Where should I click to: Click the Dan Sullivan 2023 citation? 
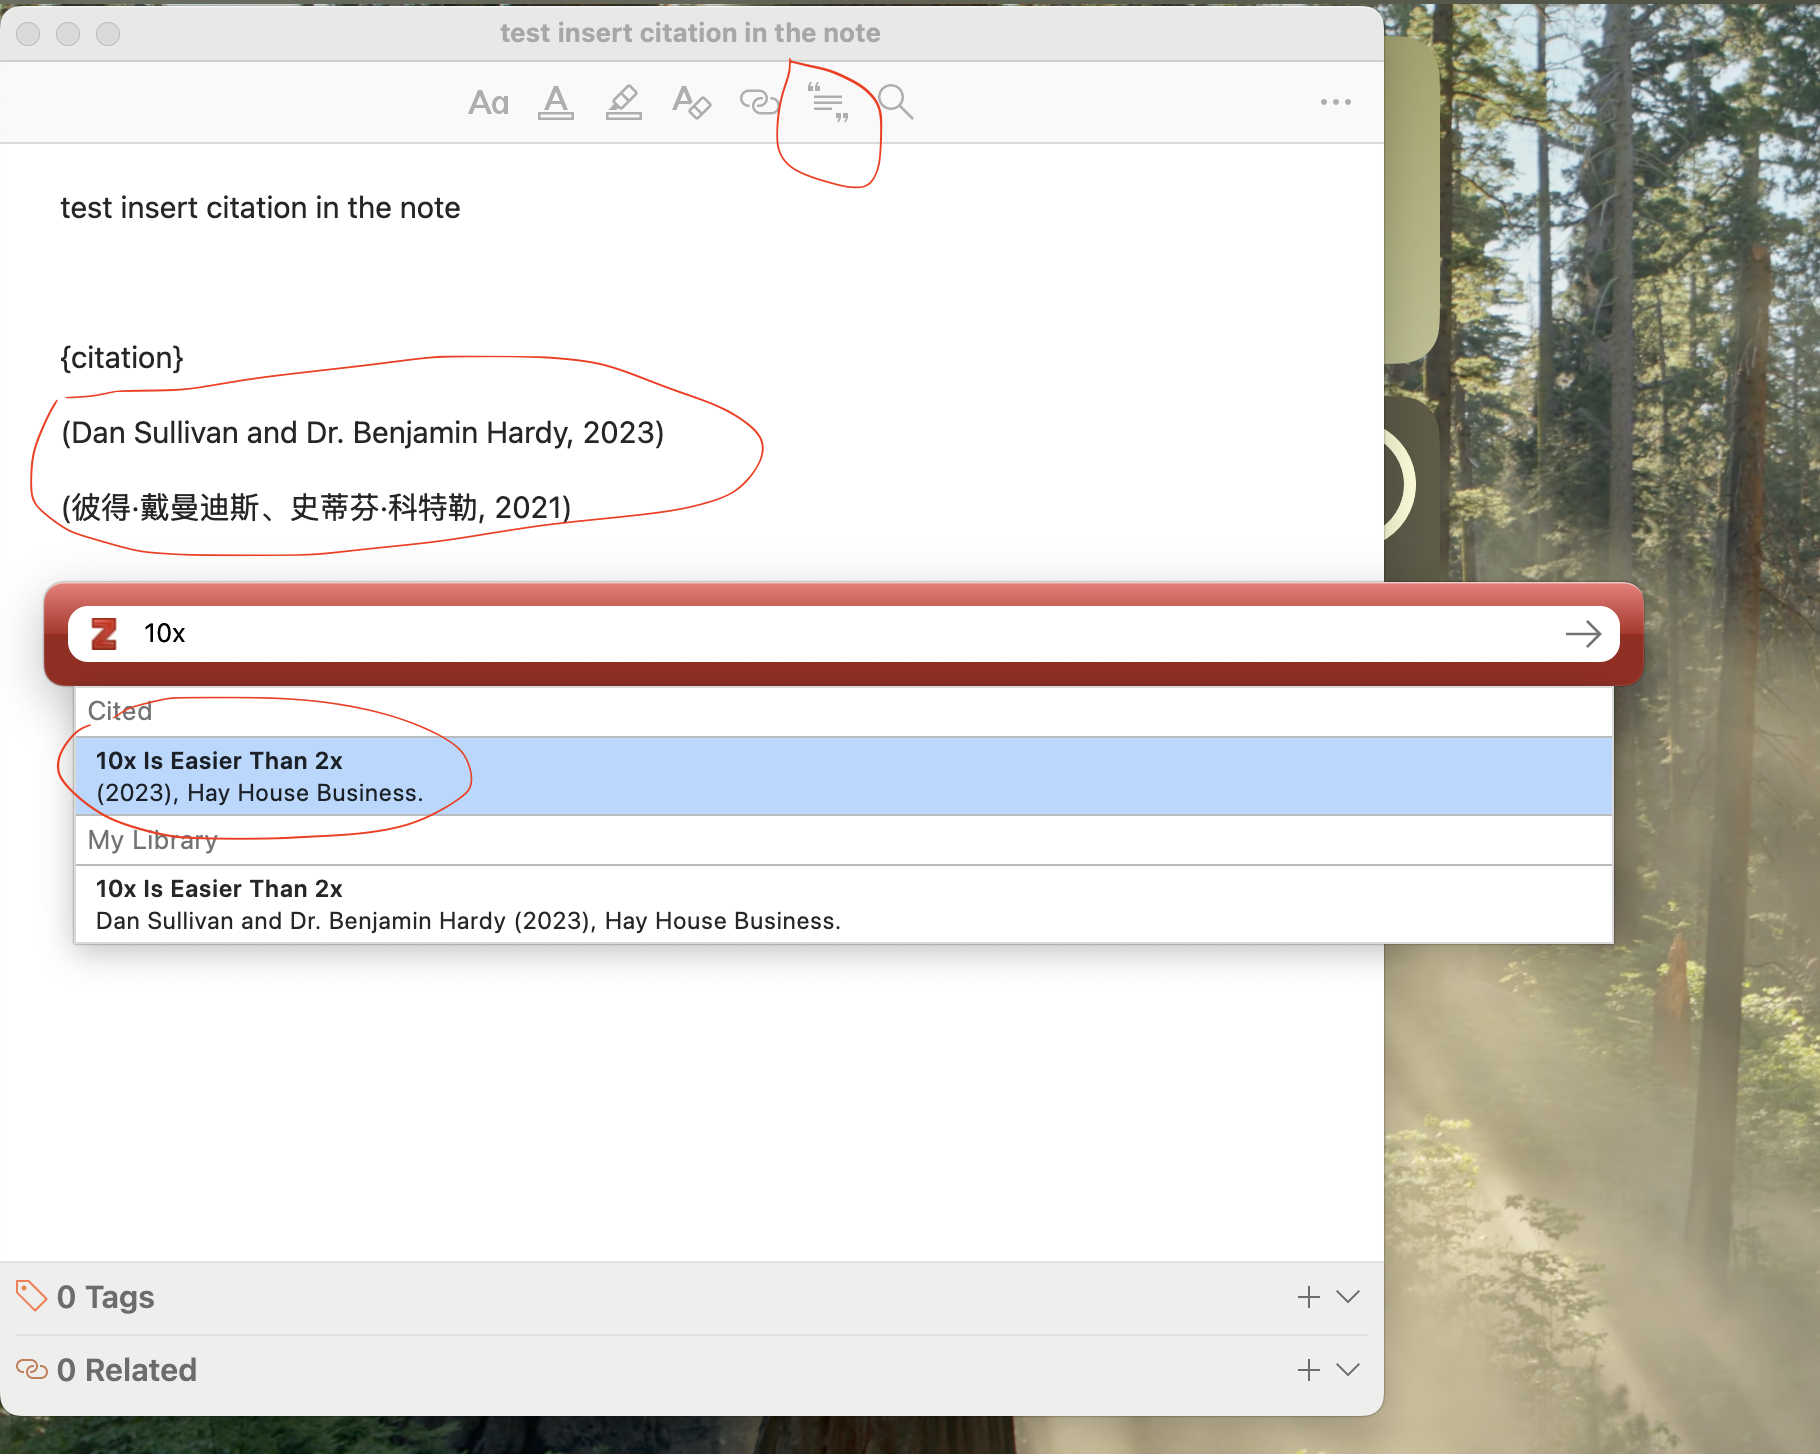(x=363, y=433)
